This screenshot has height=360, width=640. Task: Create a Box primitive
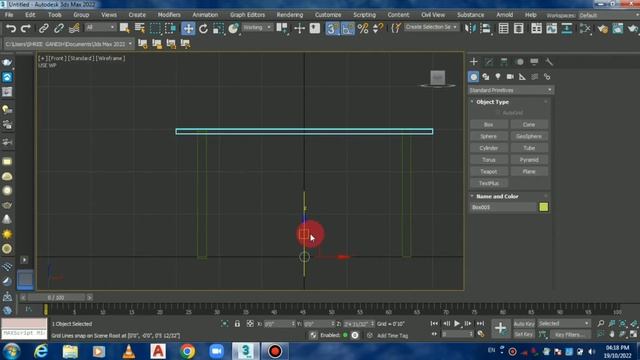point(489,124)
